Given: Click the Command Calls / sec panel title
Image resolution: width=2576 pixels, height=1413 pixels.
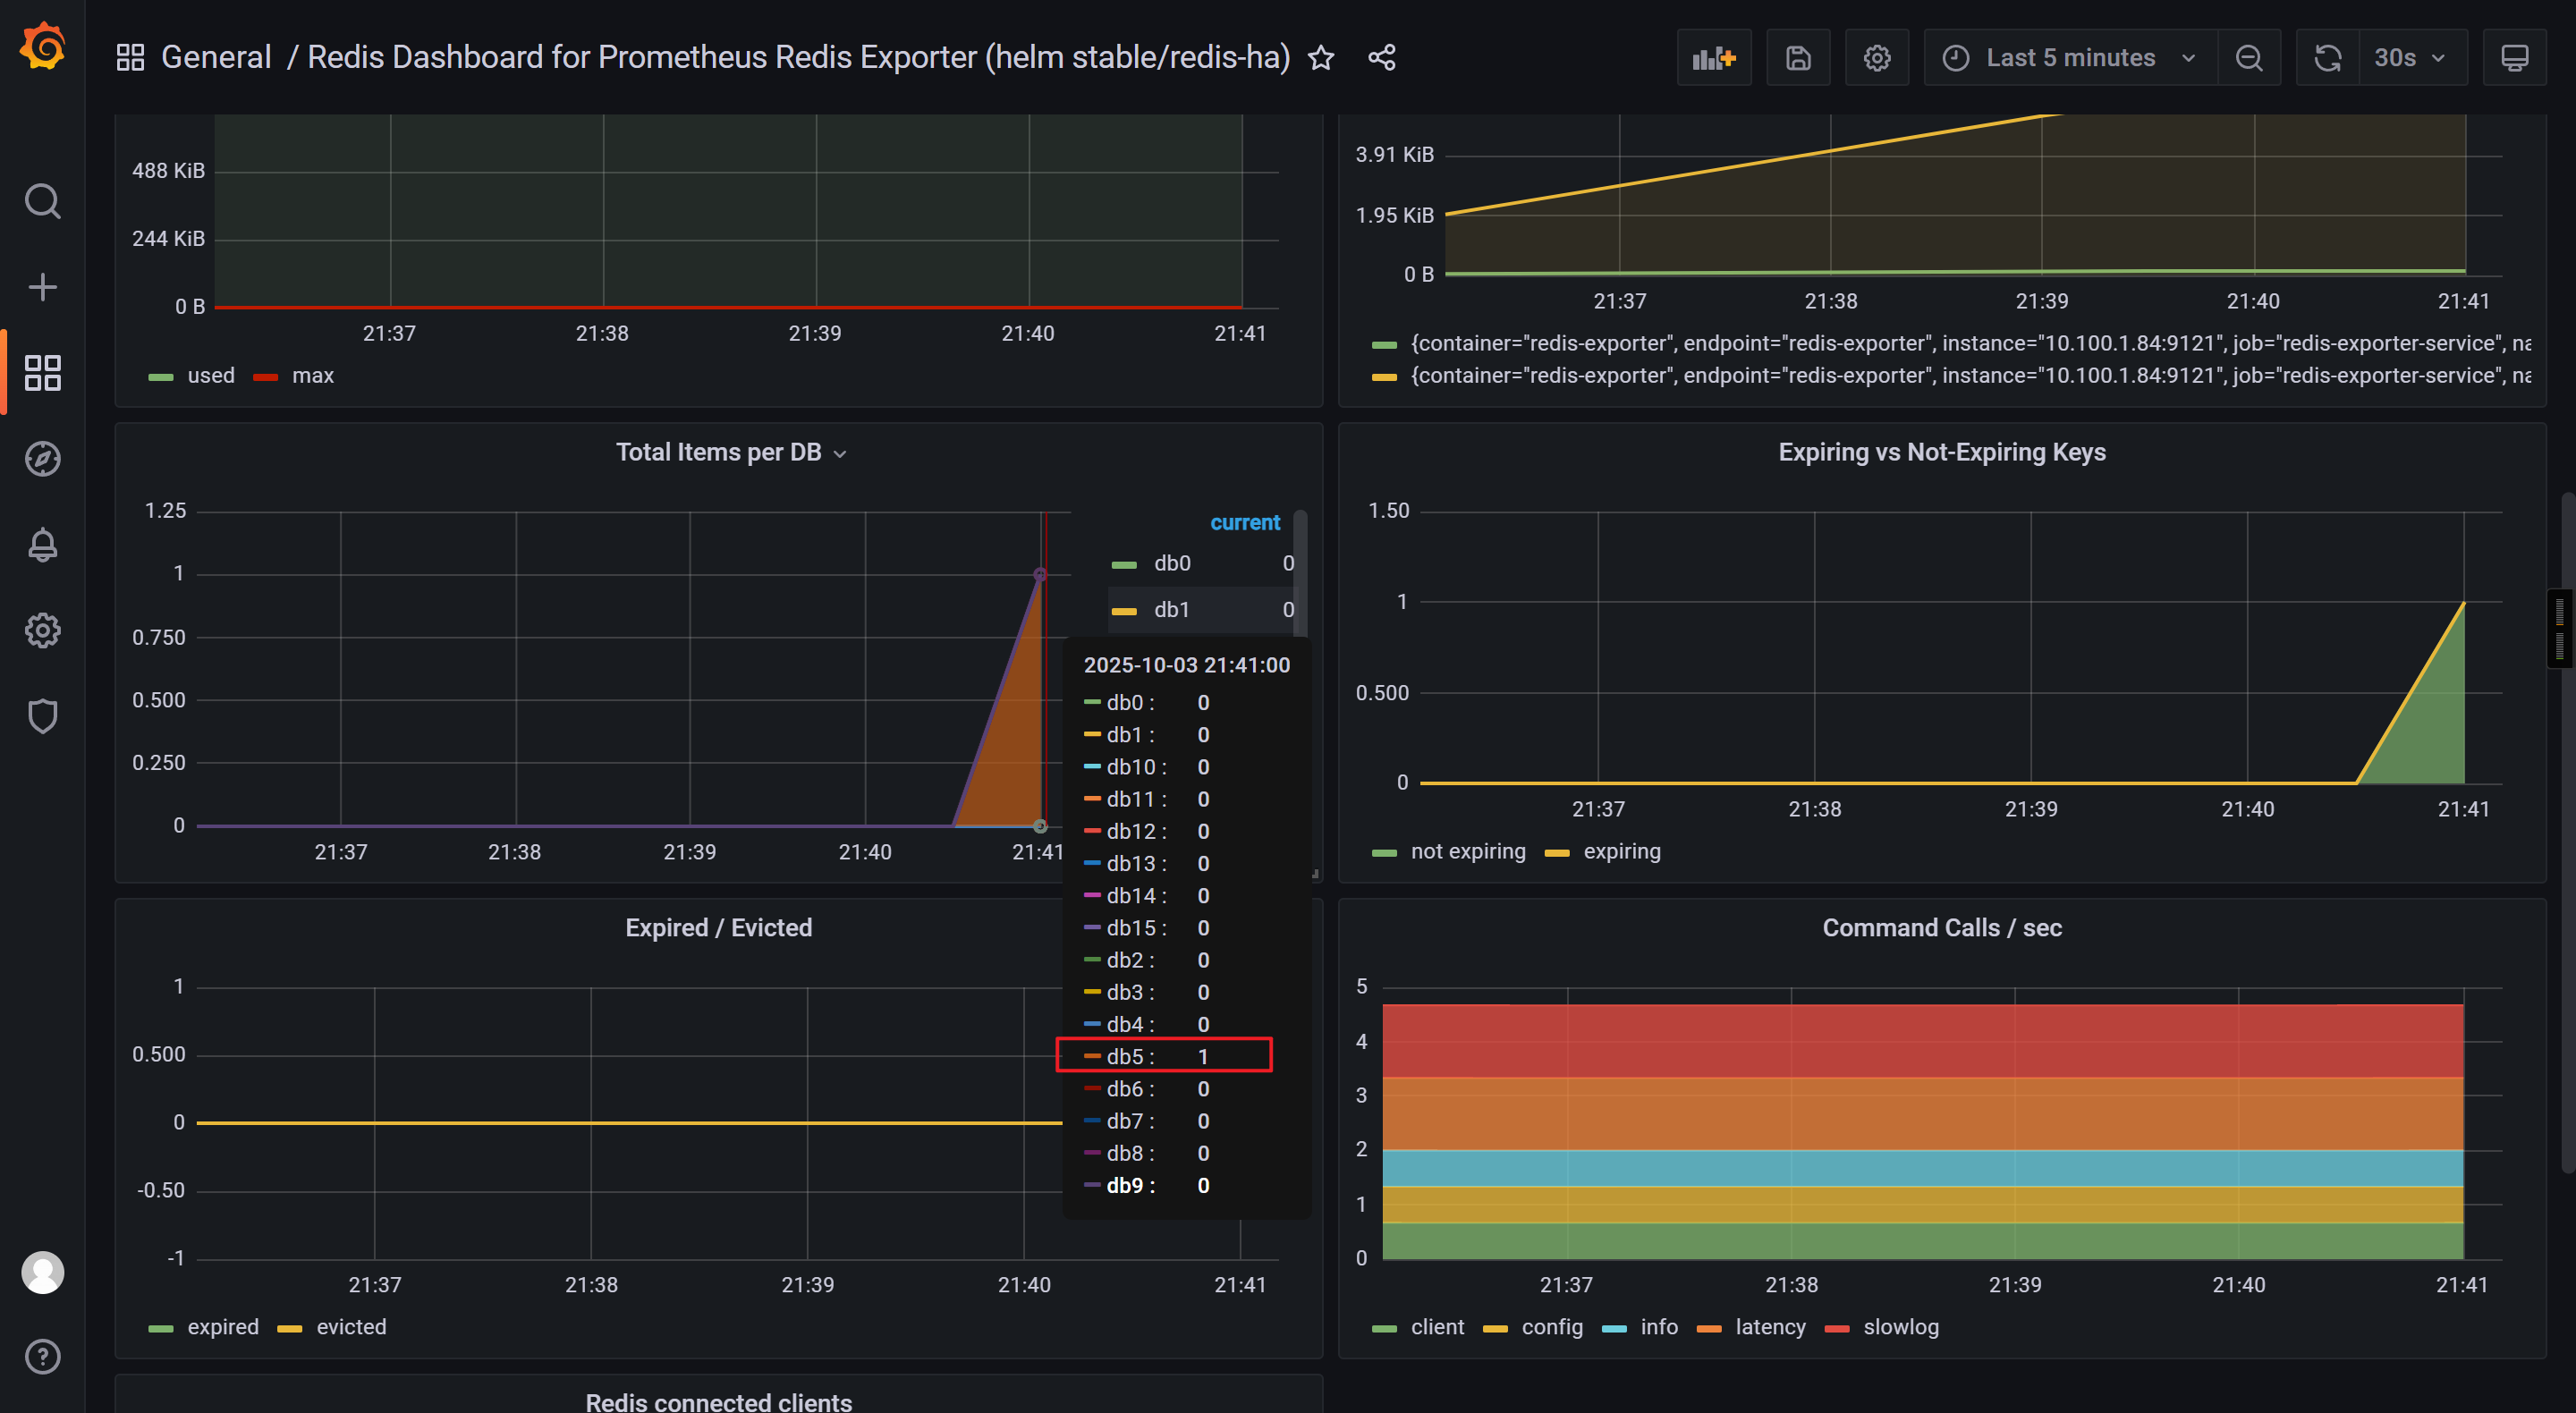Looking at the screenshot, I should [x=1941, y=928].
